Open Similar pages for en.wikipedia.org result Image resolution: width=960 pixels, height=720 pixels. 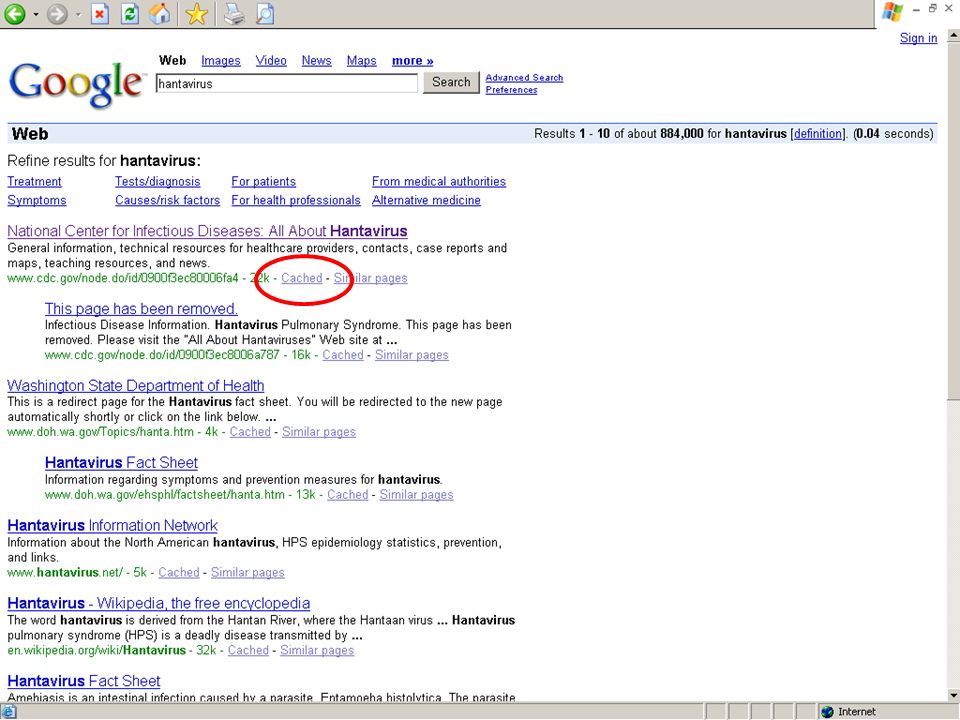coord(317,650)
